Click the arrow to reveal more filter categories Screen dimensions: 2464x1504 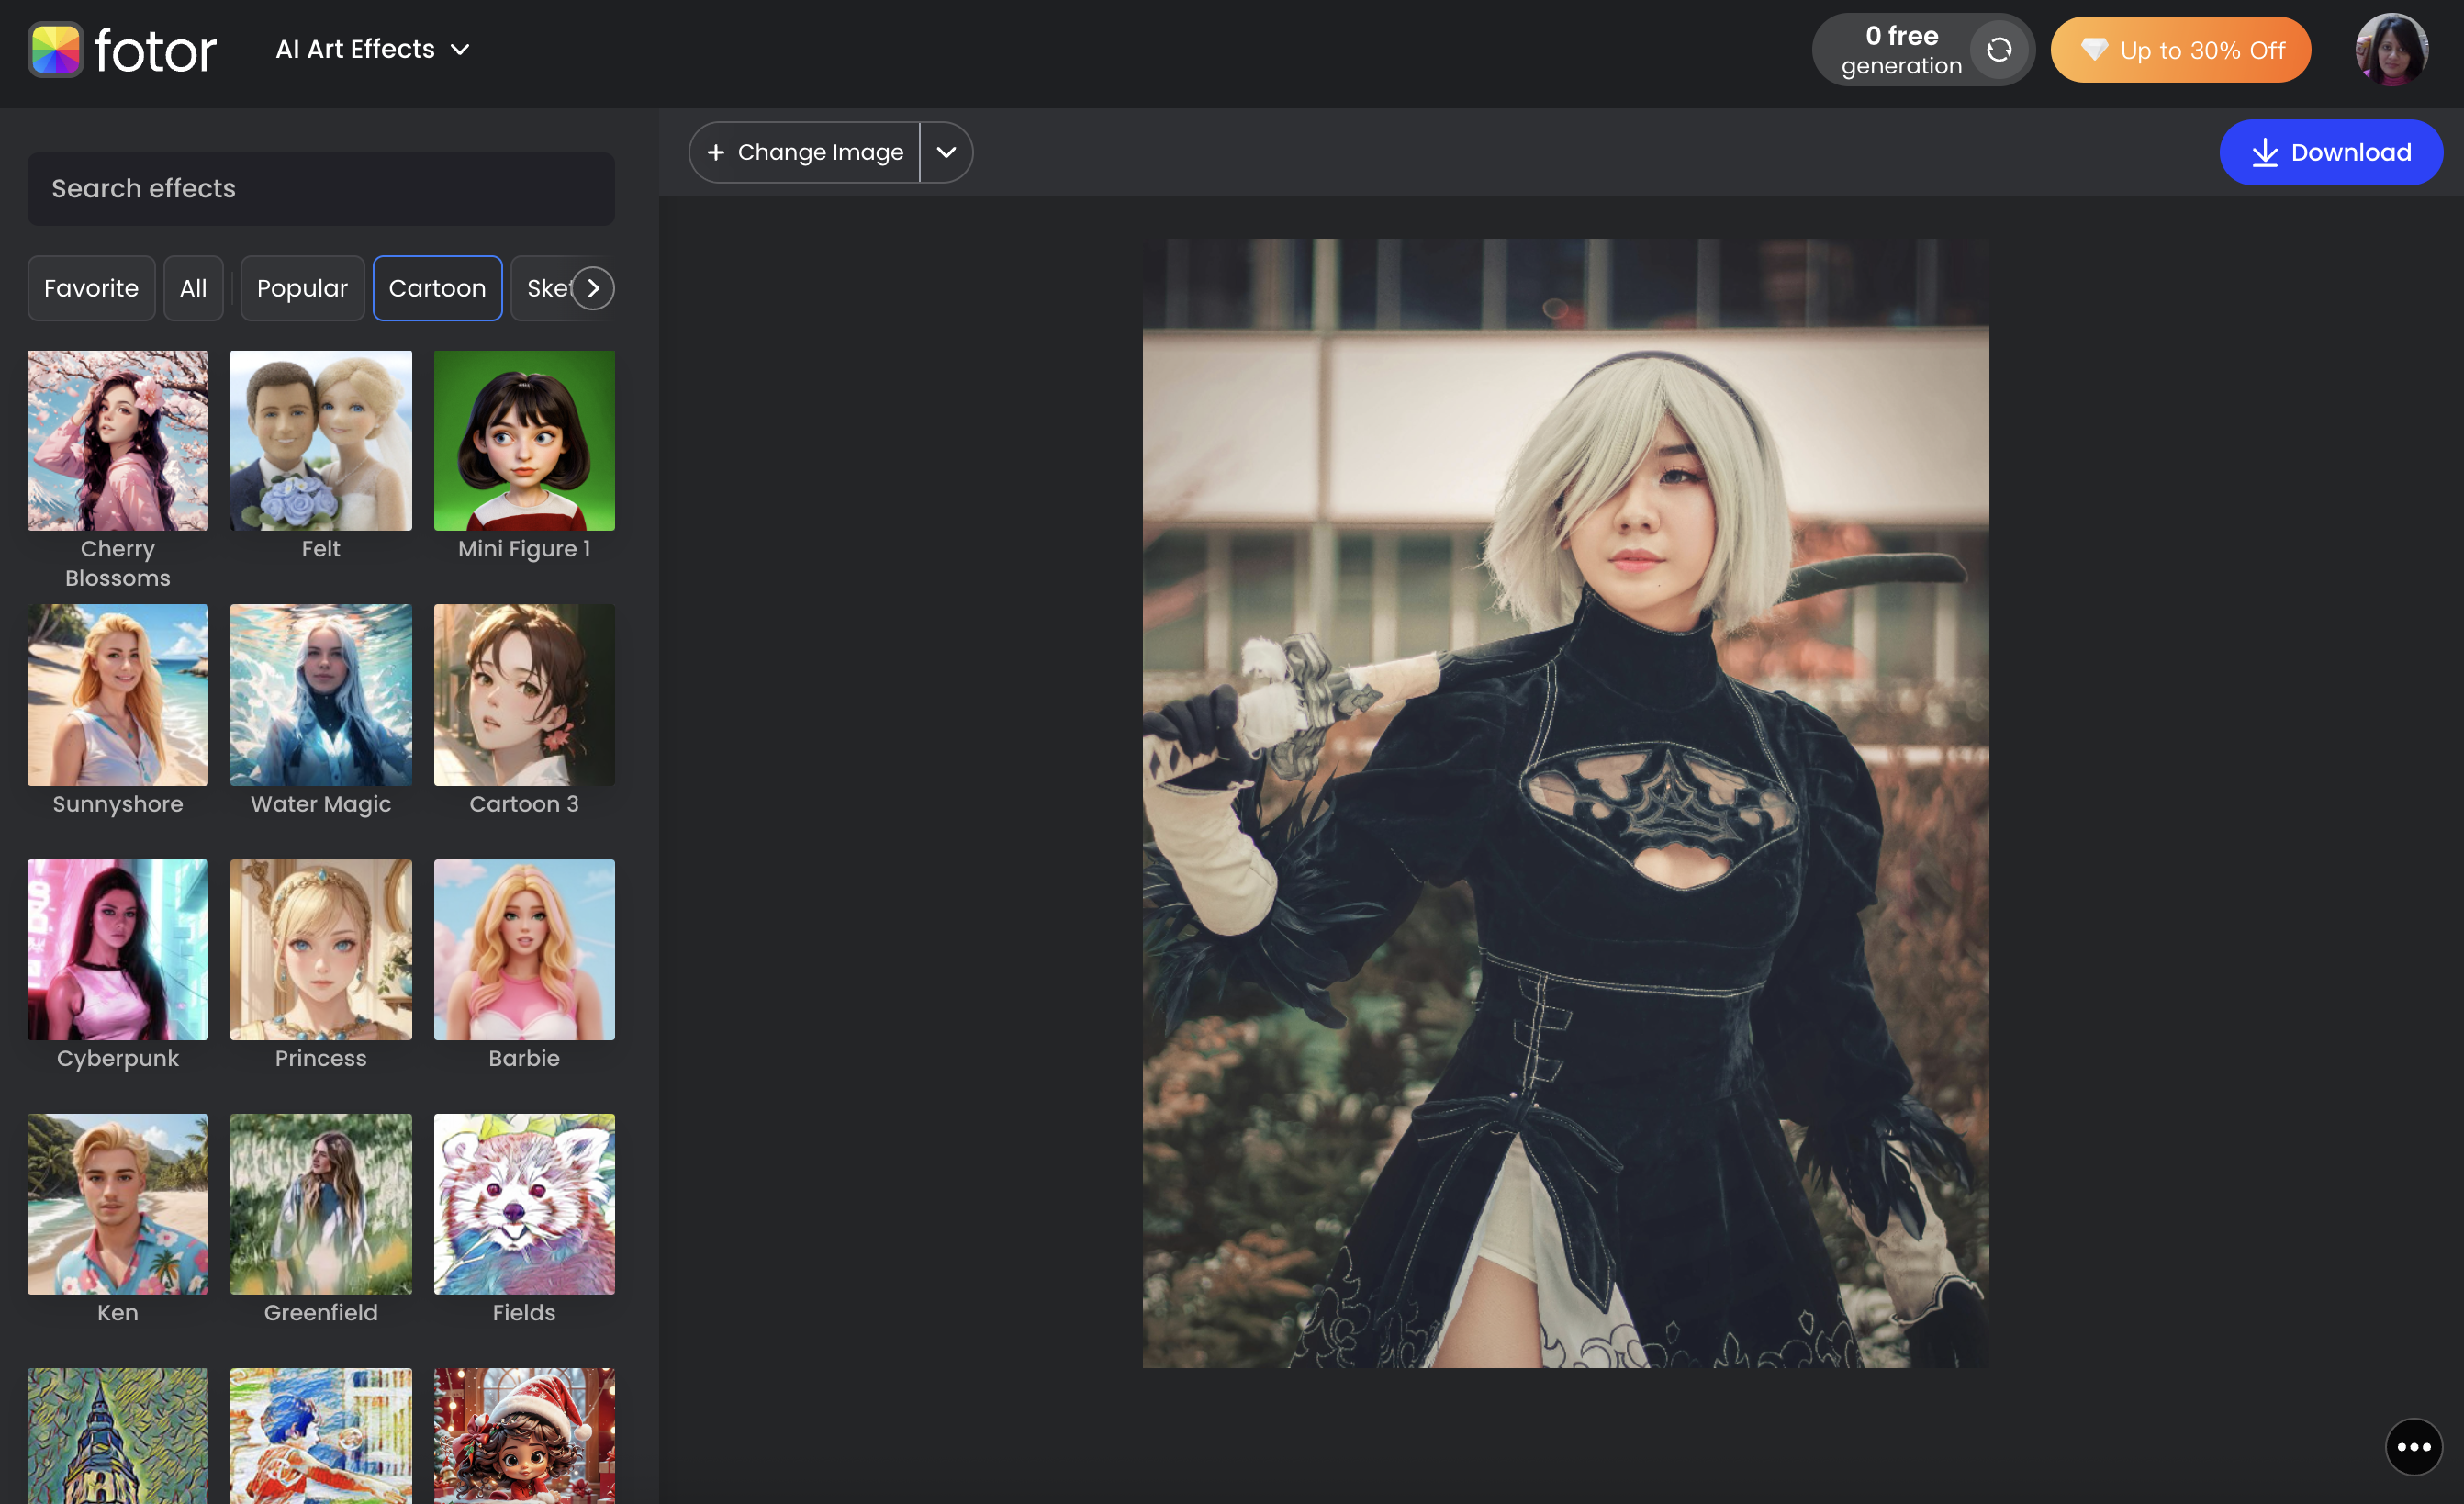pos(594,288)
